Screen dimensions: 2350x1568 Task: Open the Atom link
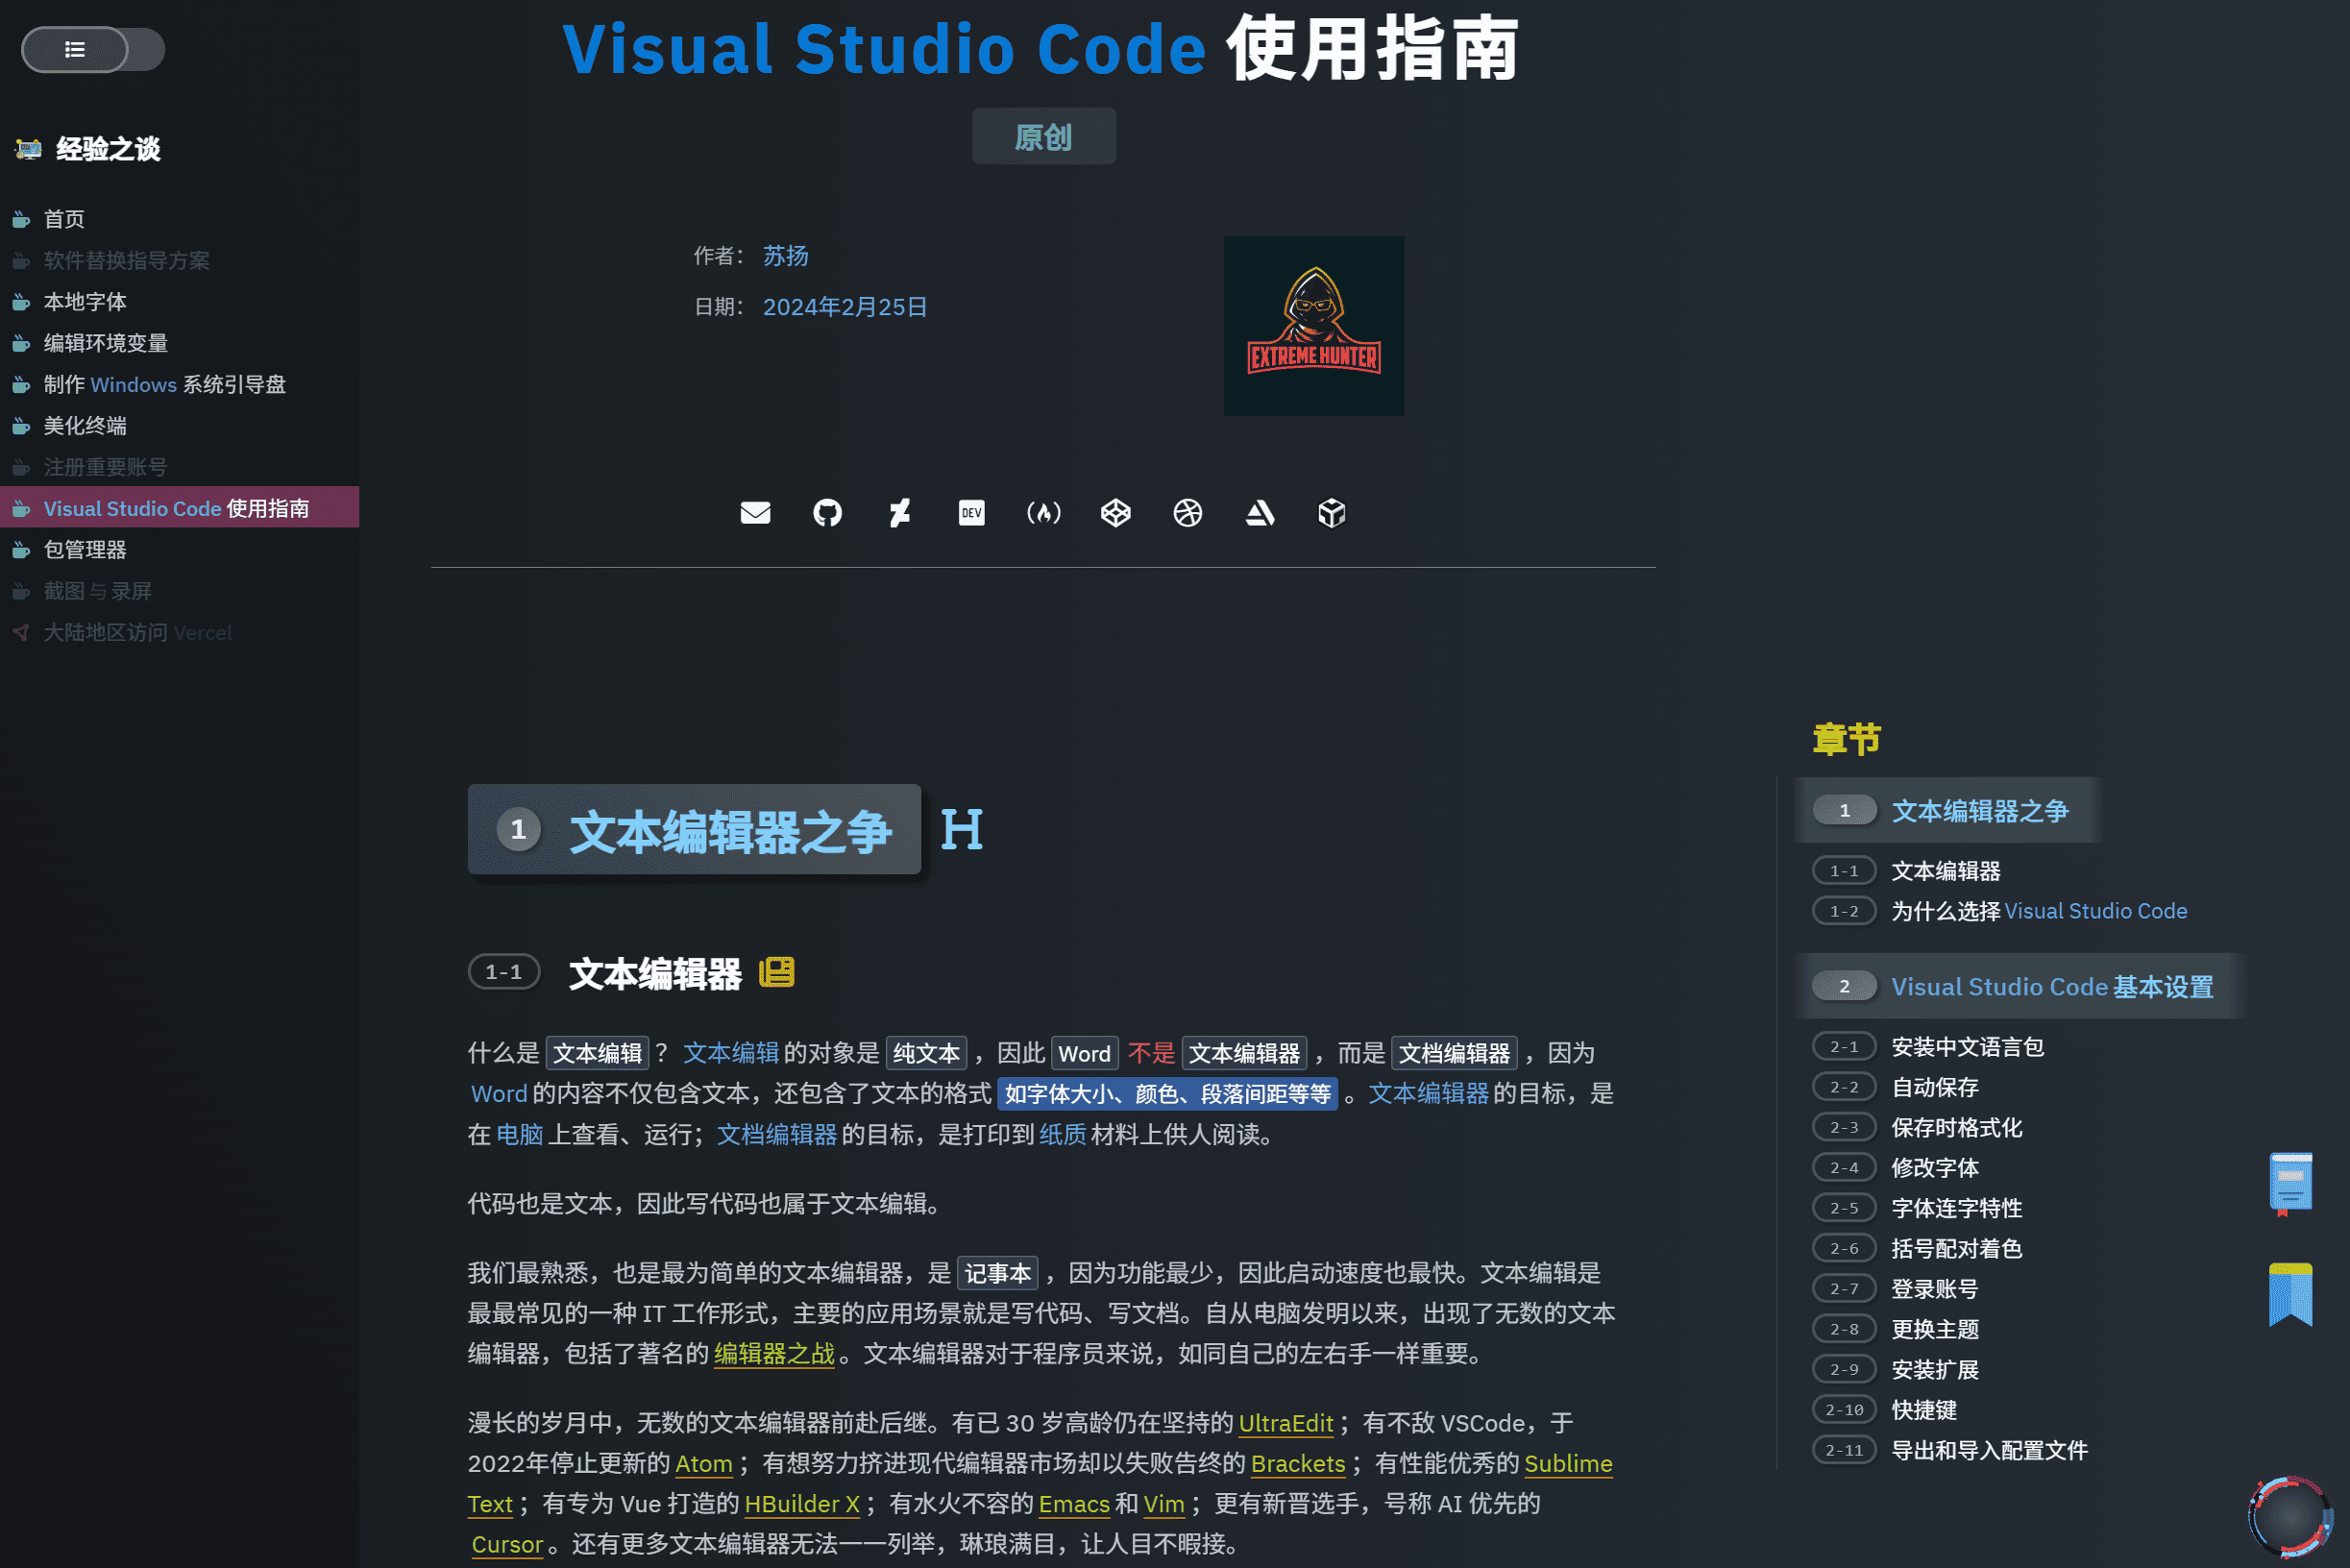tap(704, 1463)
